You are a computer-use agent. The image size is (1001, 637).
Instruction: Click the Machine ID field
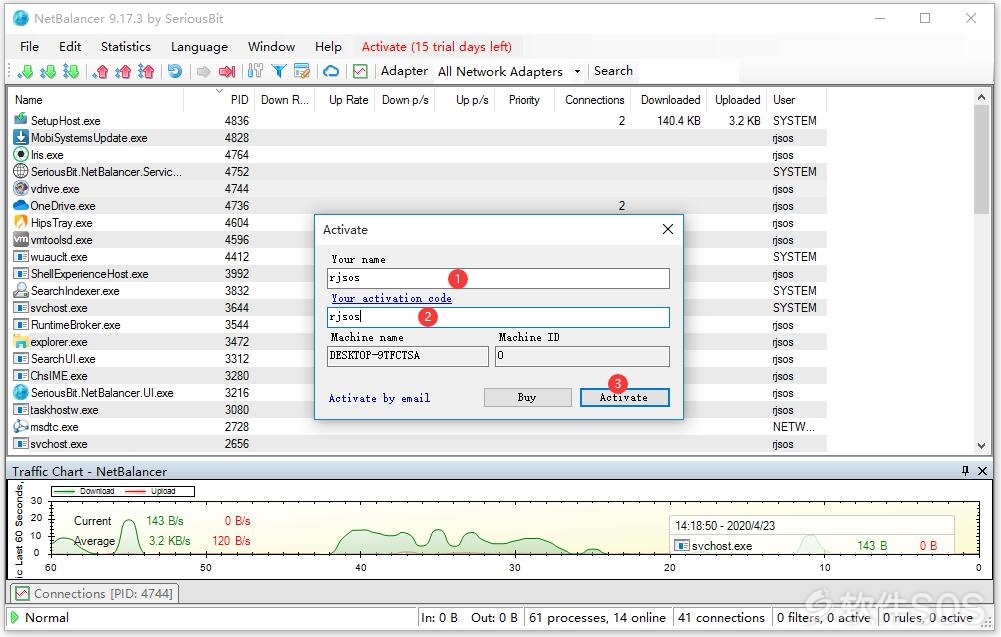(x=582, y=356)
